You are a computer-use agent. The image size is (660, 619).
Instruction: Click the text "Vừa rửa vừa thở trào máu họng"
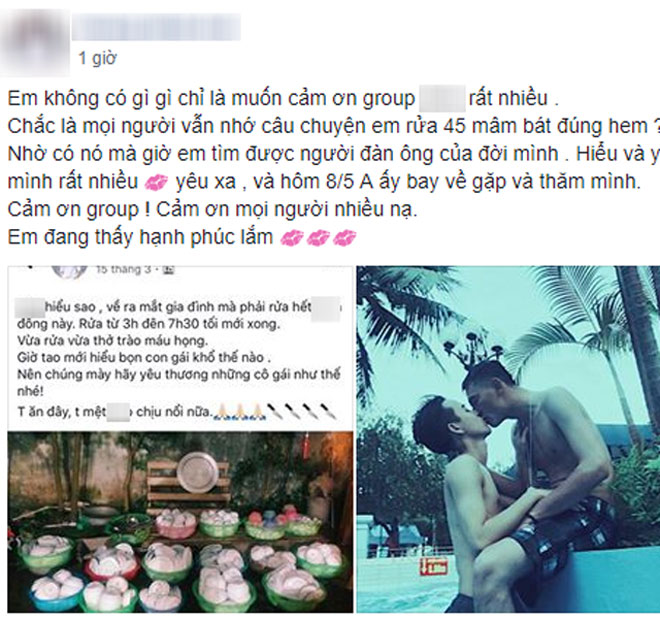tap(112, 340)
